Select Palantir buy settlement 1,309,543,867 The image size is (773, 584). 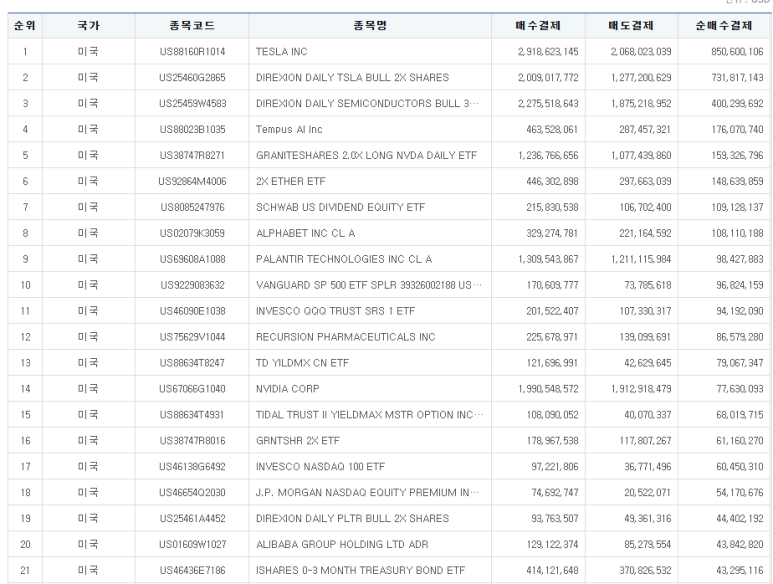coord(548,259)
